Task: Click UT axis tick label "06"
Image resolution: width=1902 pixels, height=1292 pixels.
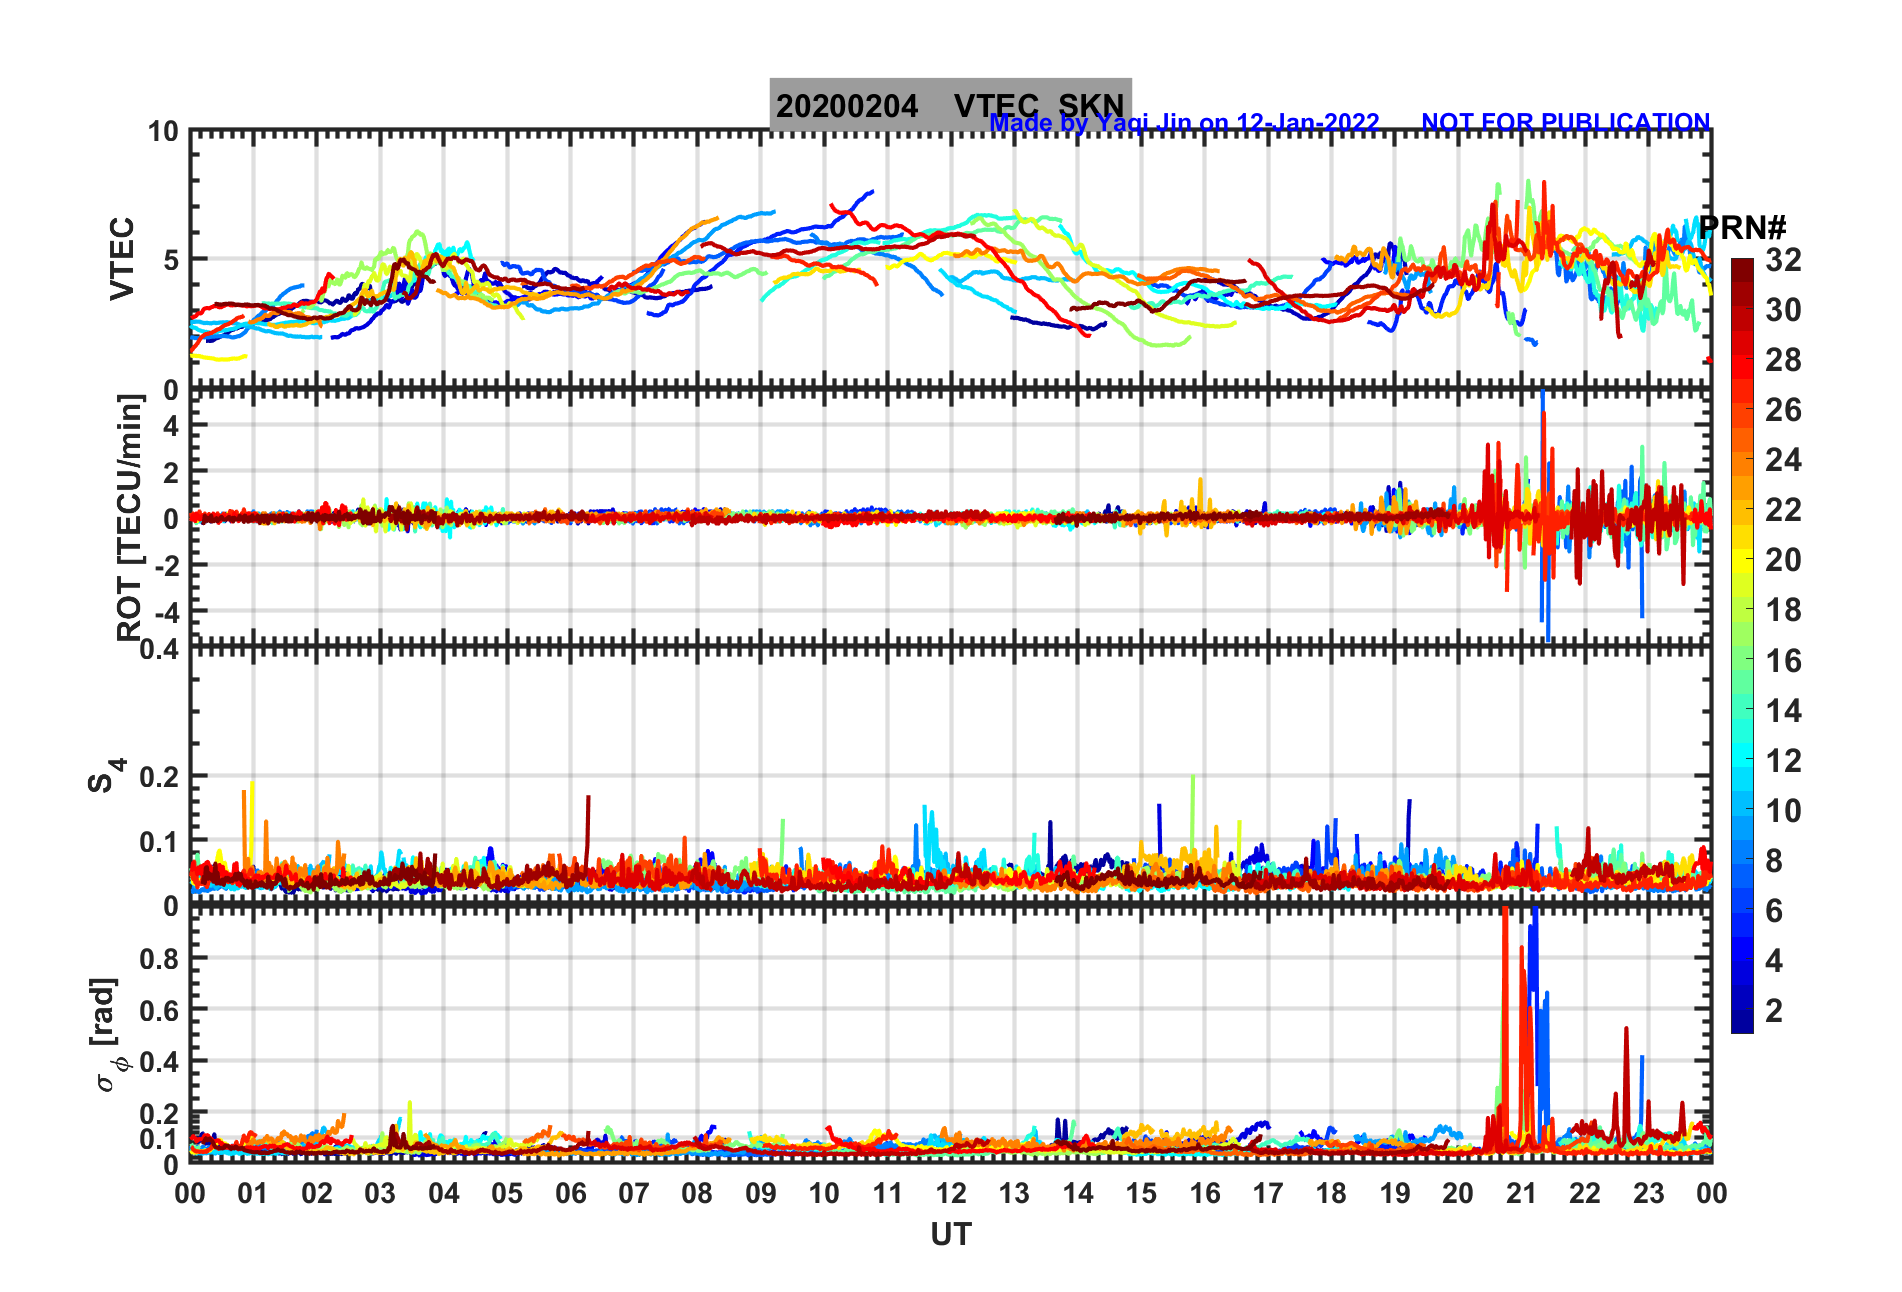Action: click(x=571, y=1193)
